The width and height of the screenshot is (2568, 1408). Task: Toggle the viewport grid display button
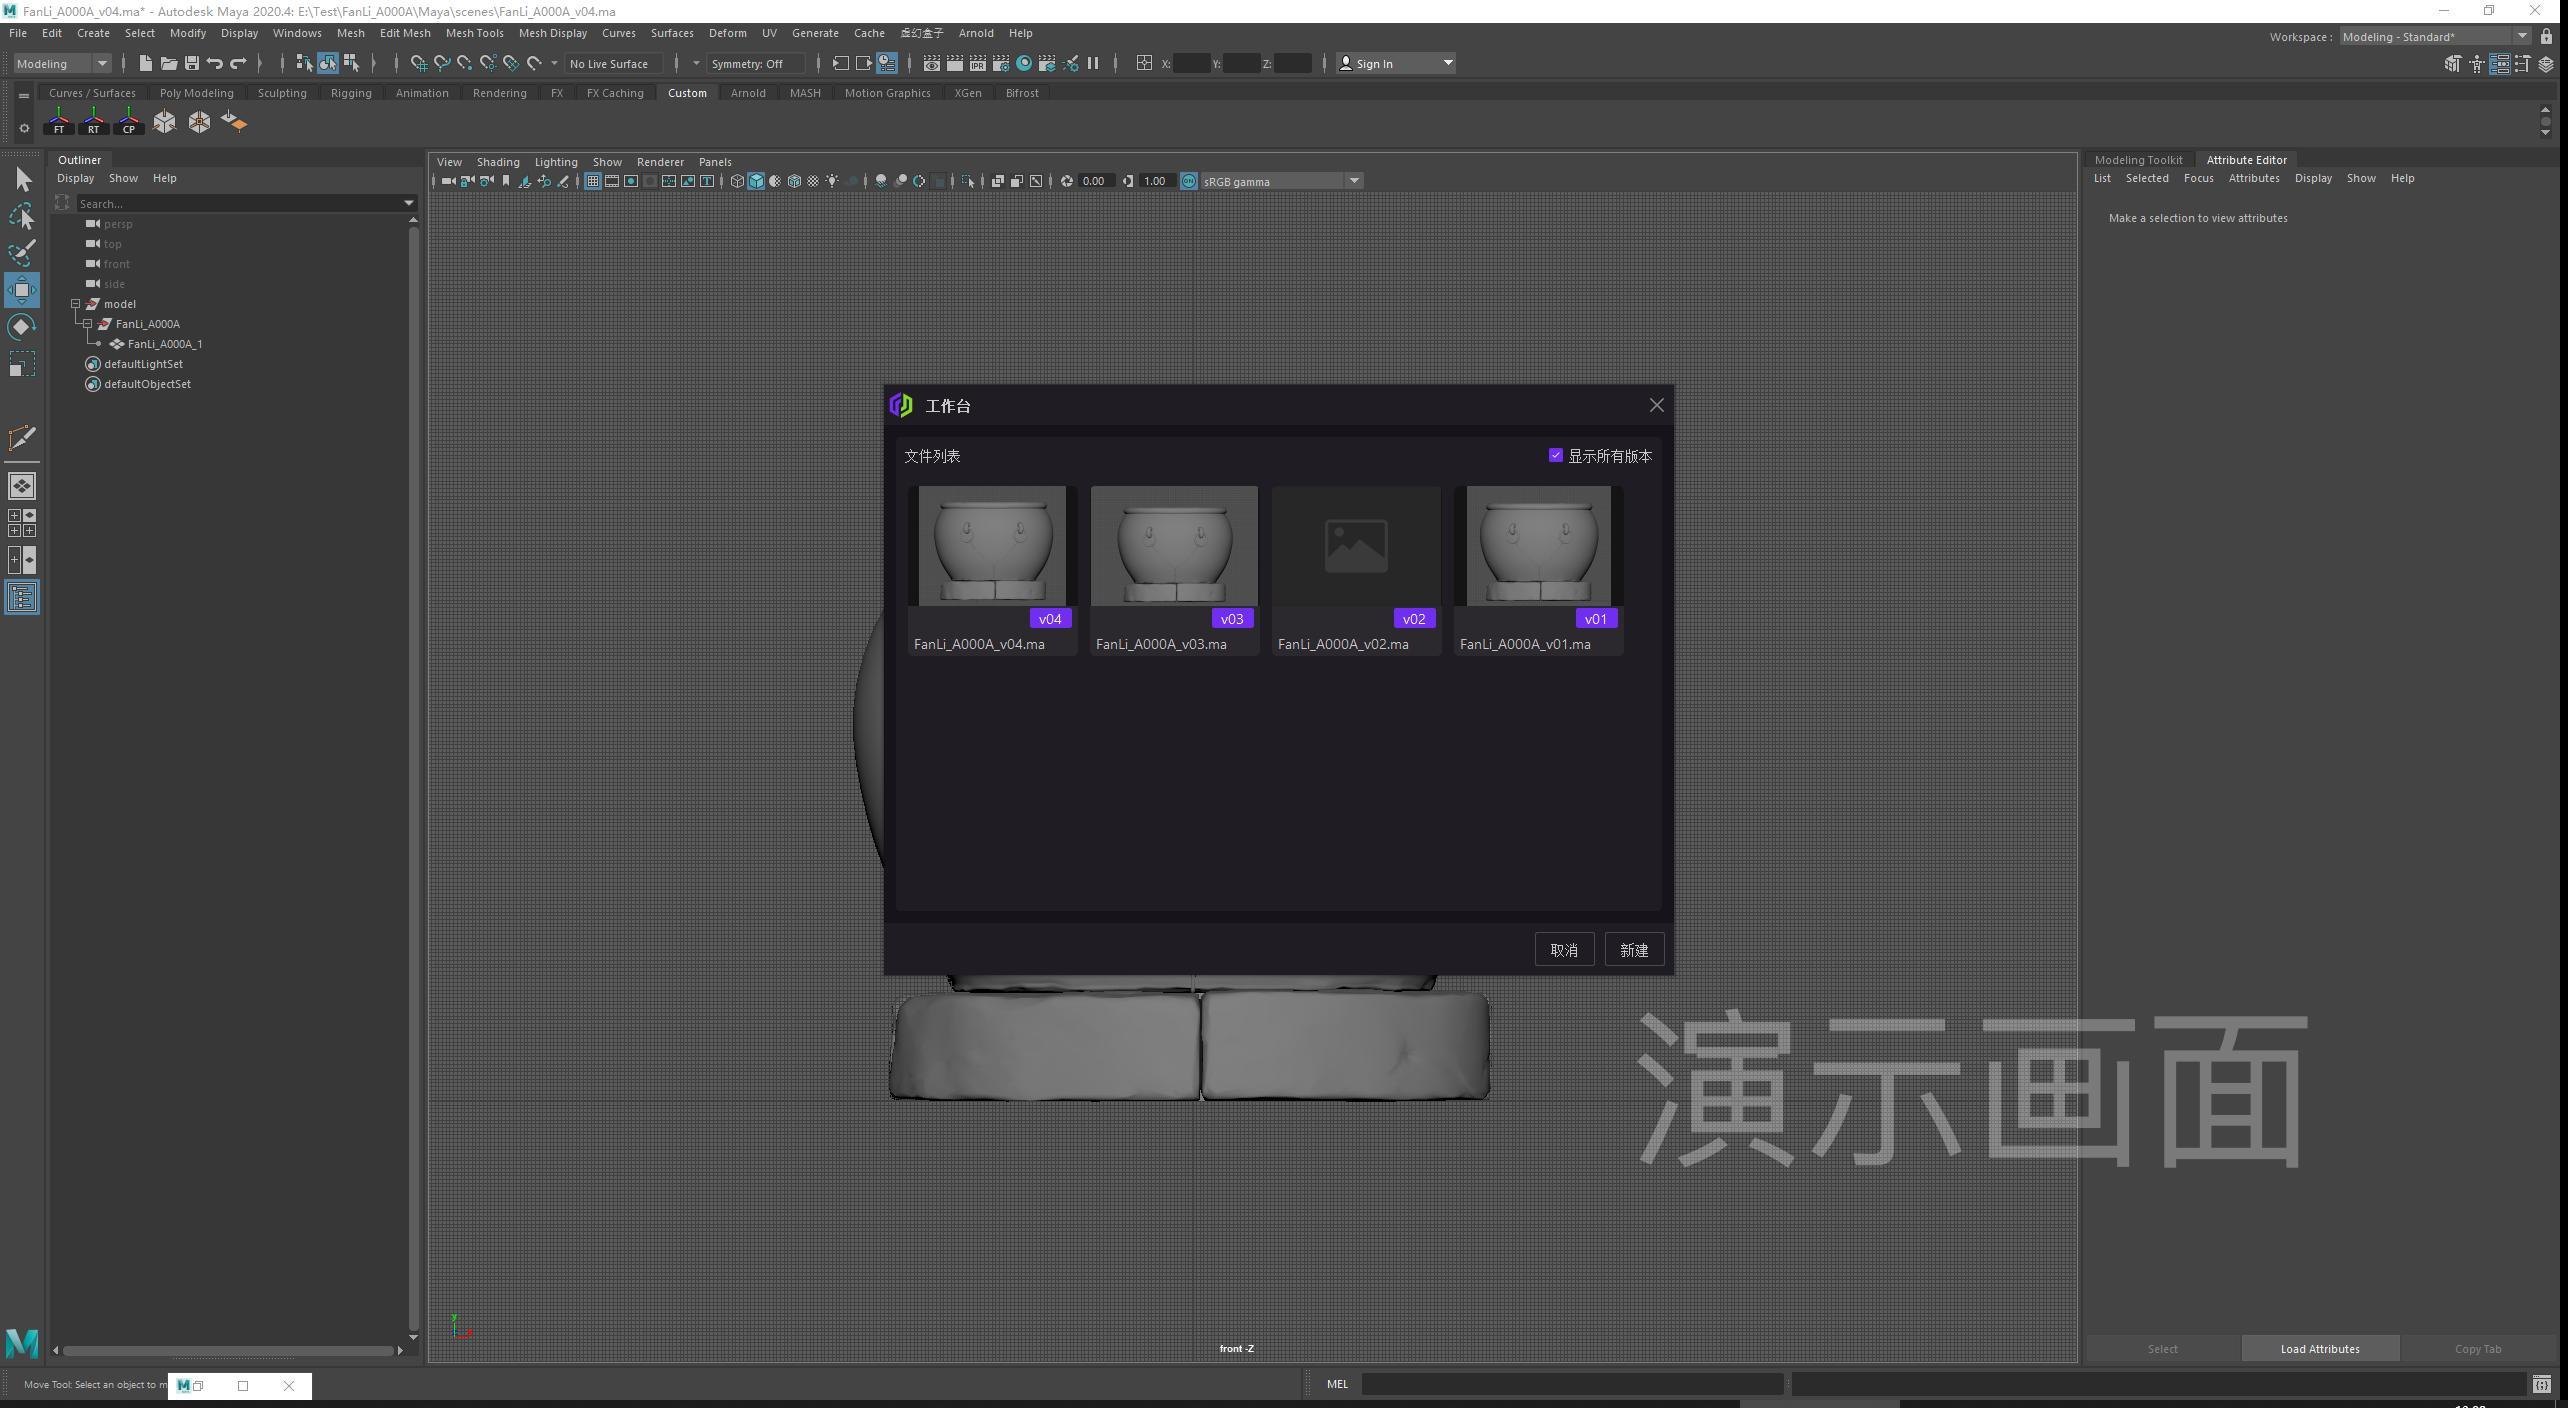[x=593, y=181]
